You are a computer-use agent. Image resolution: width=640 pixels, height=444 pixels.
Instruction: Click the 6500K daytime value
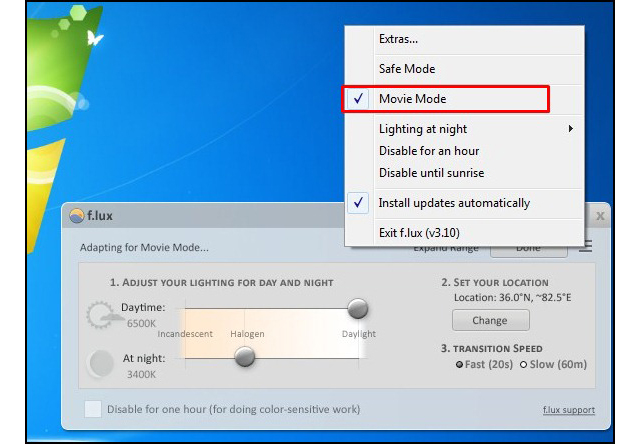[x=141, y=324]
